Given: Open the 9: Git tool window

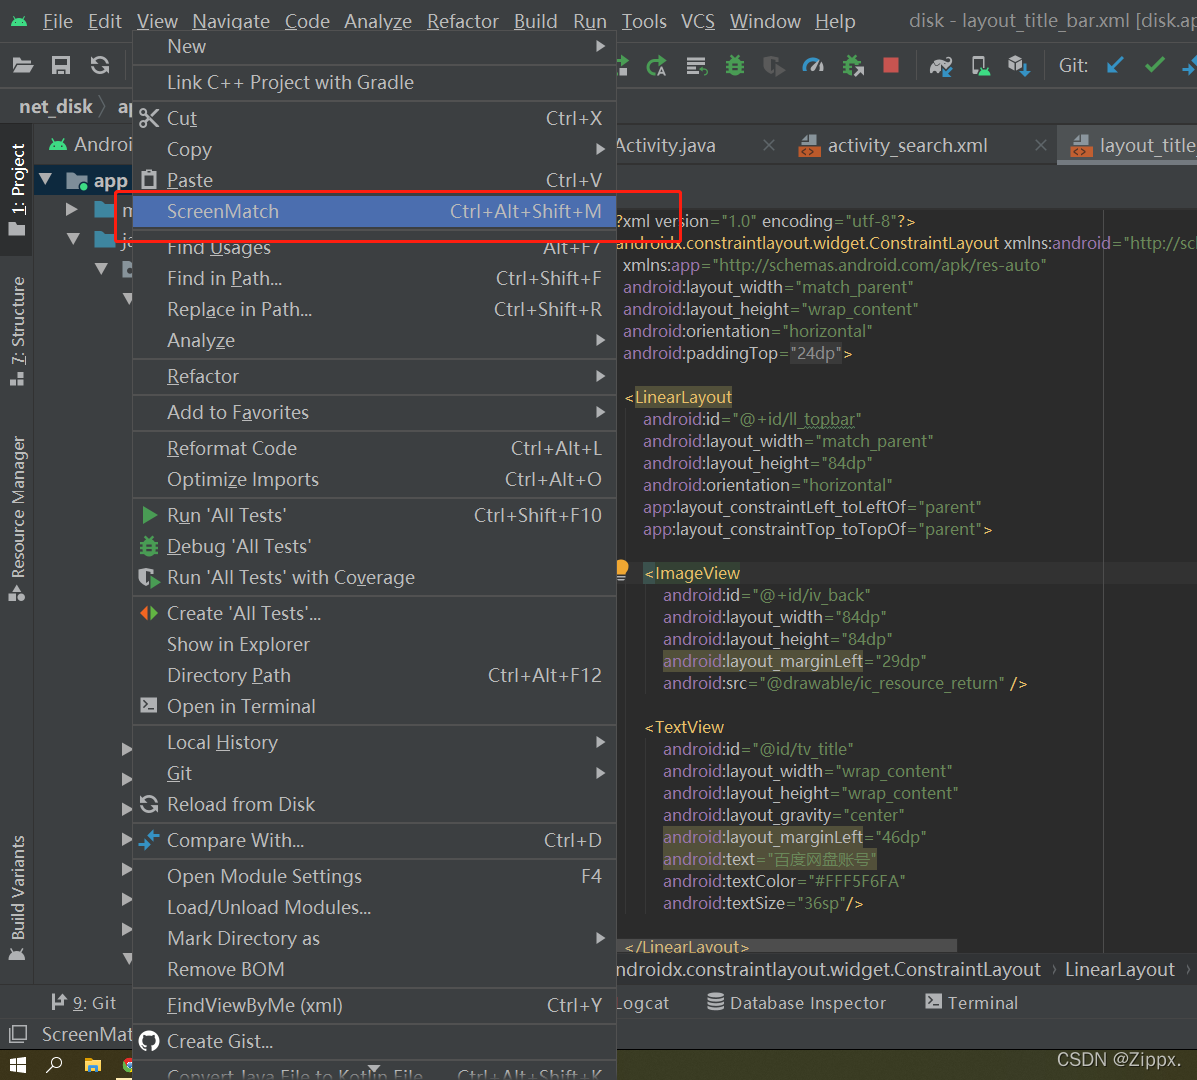Looking at the screenshot, I should point(84,1003).
